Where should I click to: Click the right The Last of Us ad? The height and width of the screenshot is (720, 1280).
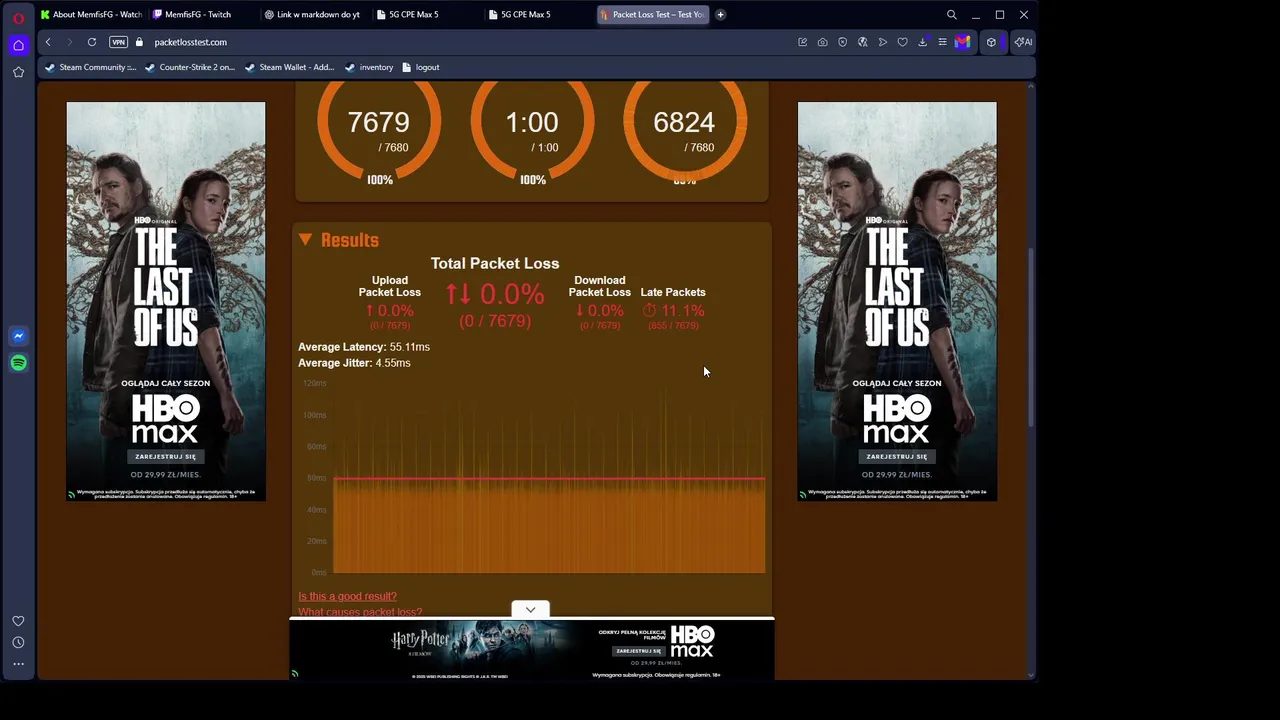(897, 301)
